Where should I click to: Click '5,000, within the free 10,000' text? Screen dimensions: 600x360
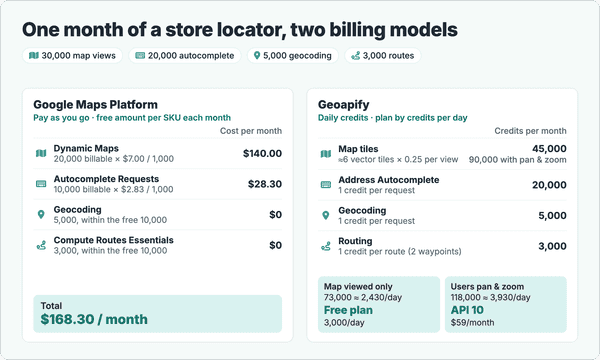pos(110,220)
